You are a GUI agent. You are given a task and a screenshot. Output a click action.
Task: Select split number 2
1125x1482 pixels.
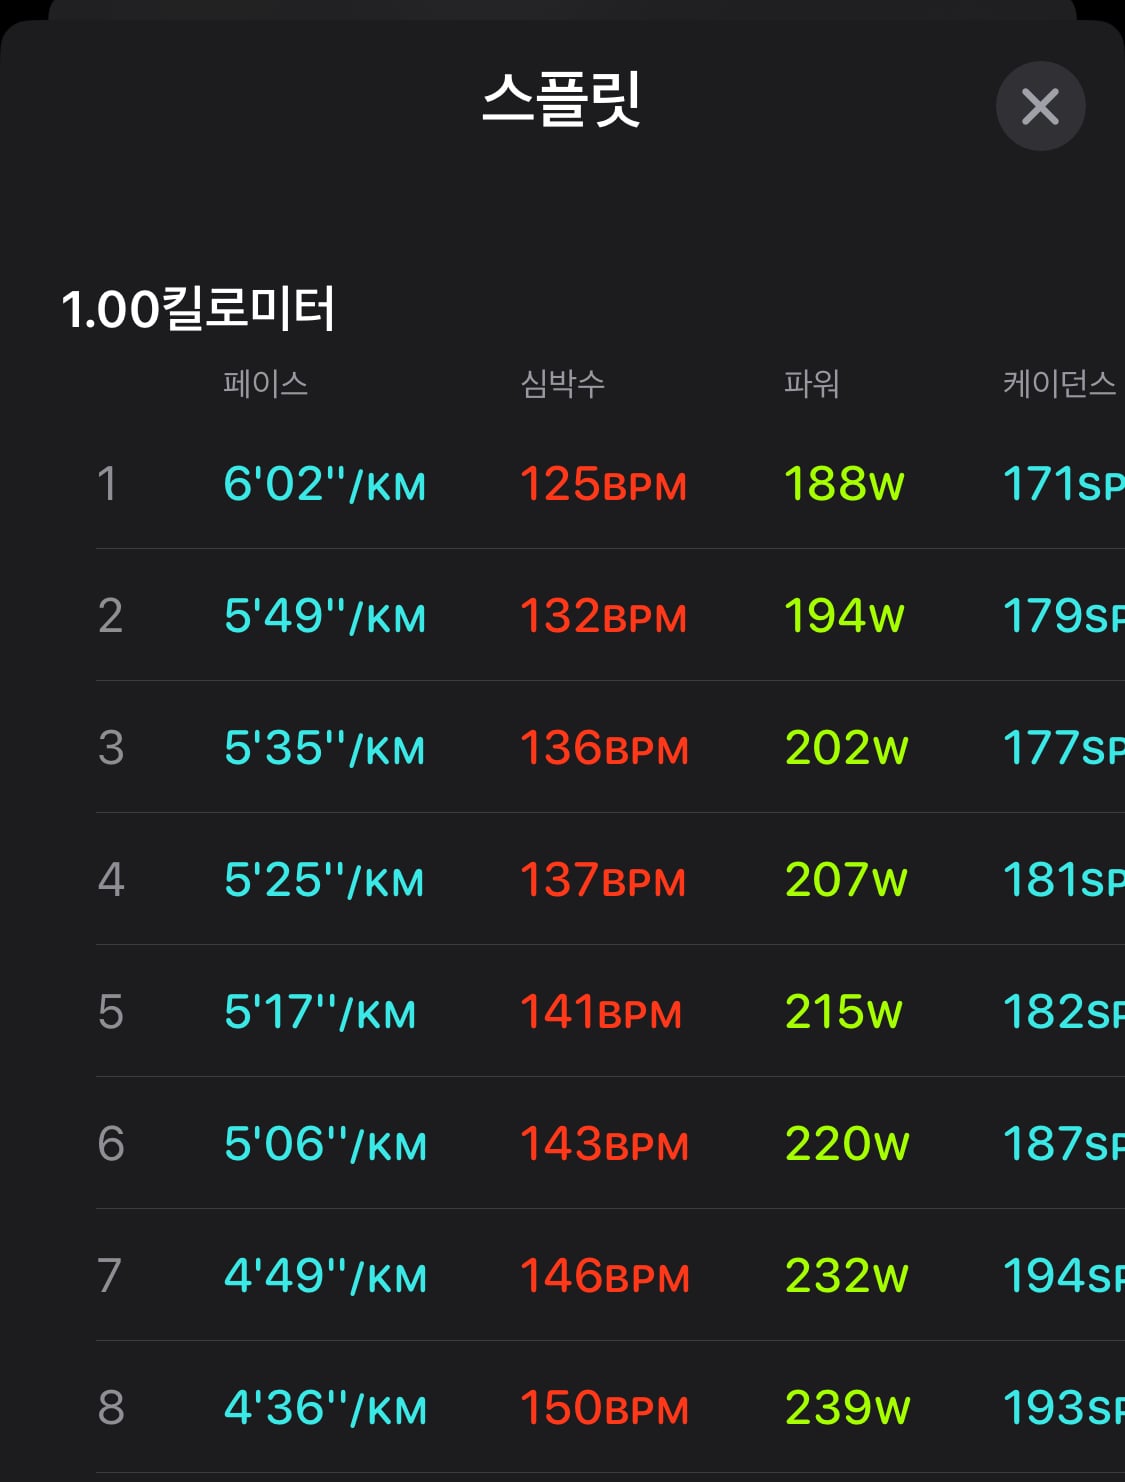(110, 616)
